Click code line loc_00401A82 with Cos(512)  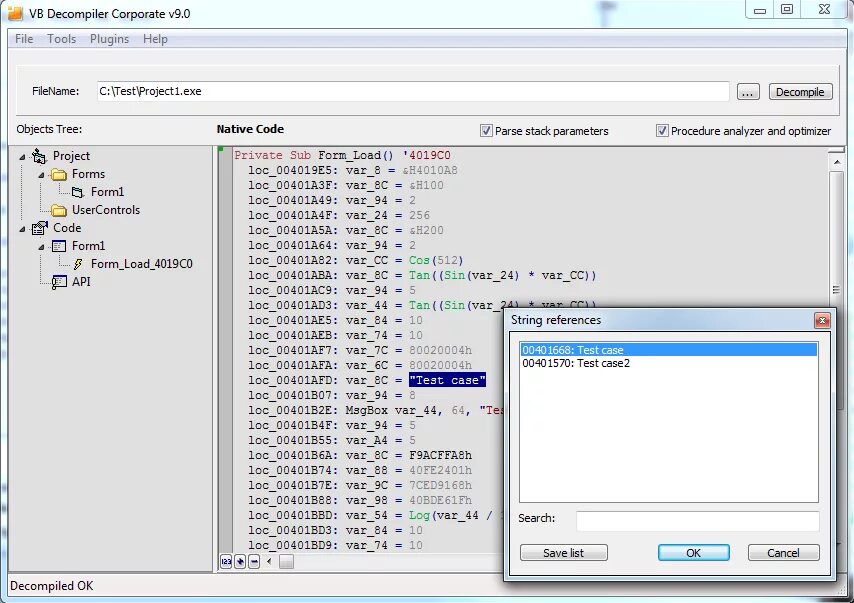[356, 260]
